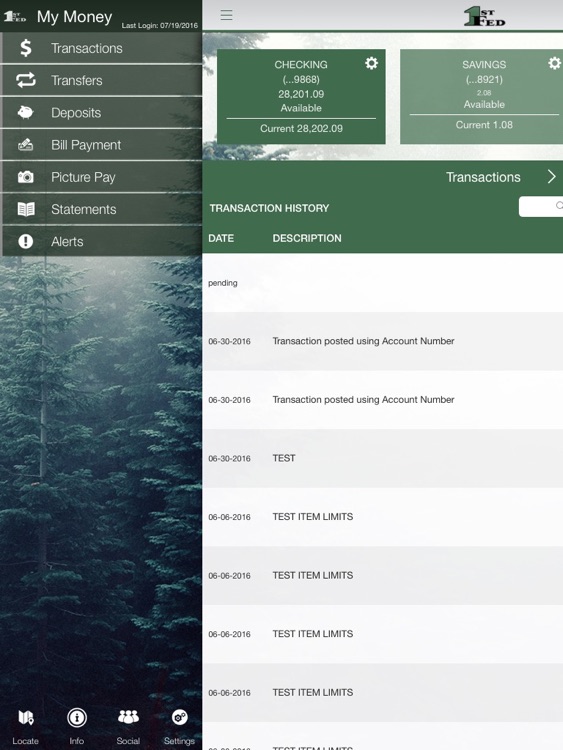The height and width of the screenshot is (750, 563).
Task: Select the Bill Payment menu label
Action: [x=86, y=145]
